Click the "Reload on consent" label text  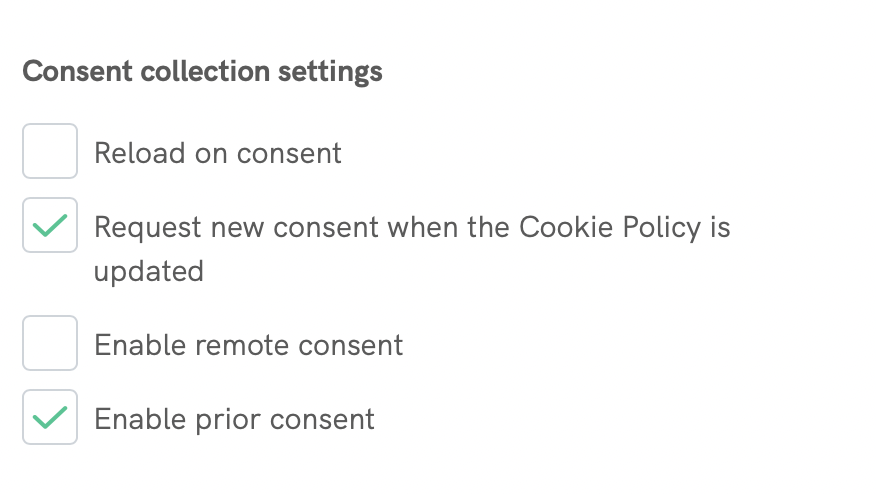coord(217,153)
